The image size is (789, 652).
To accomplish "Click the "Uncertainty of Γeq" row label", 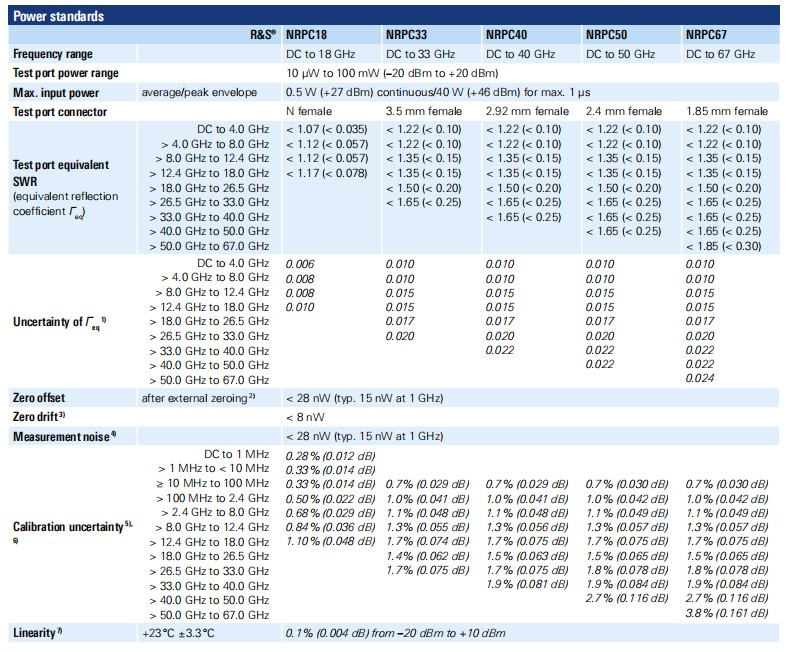I will point(59,322).
